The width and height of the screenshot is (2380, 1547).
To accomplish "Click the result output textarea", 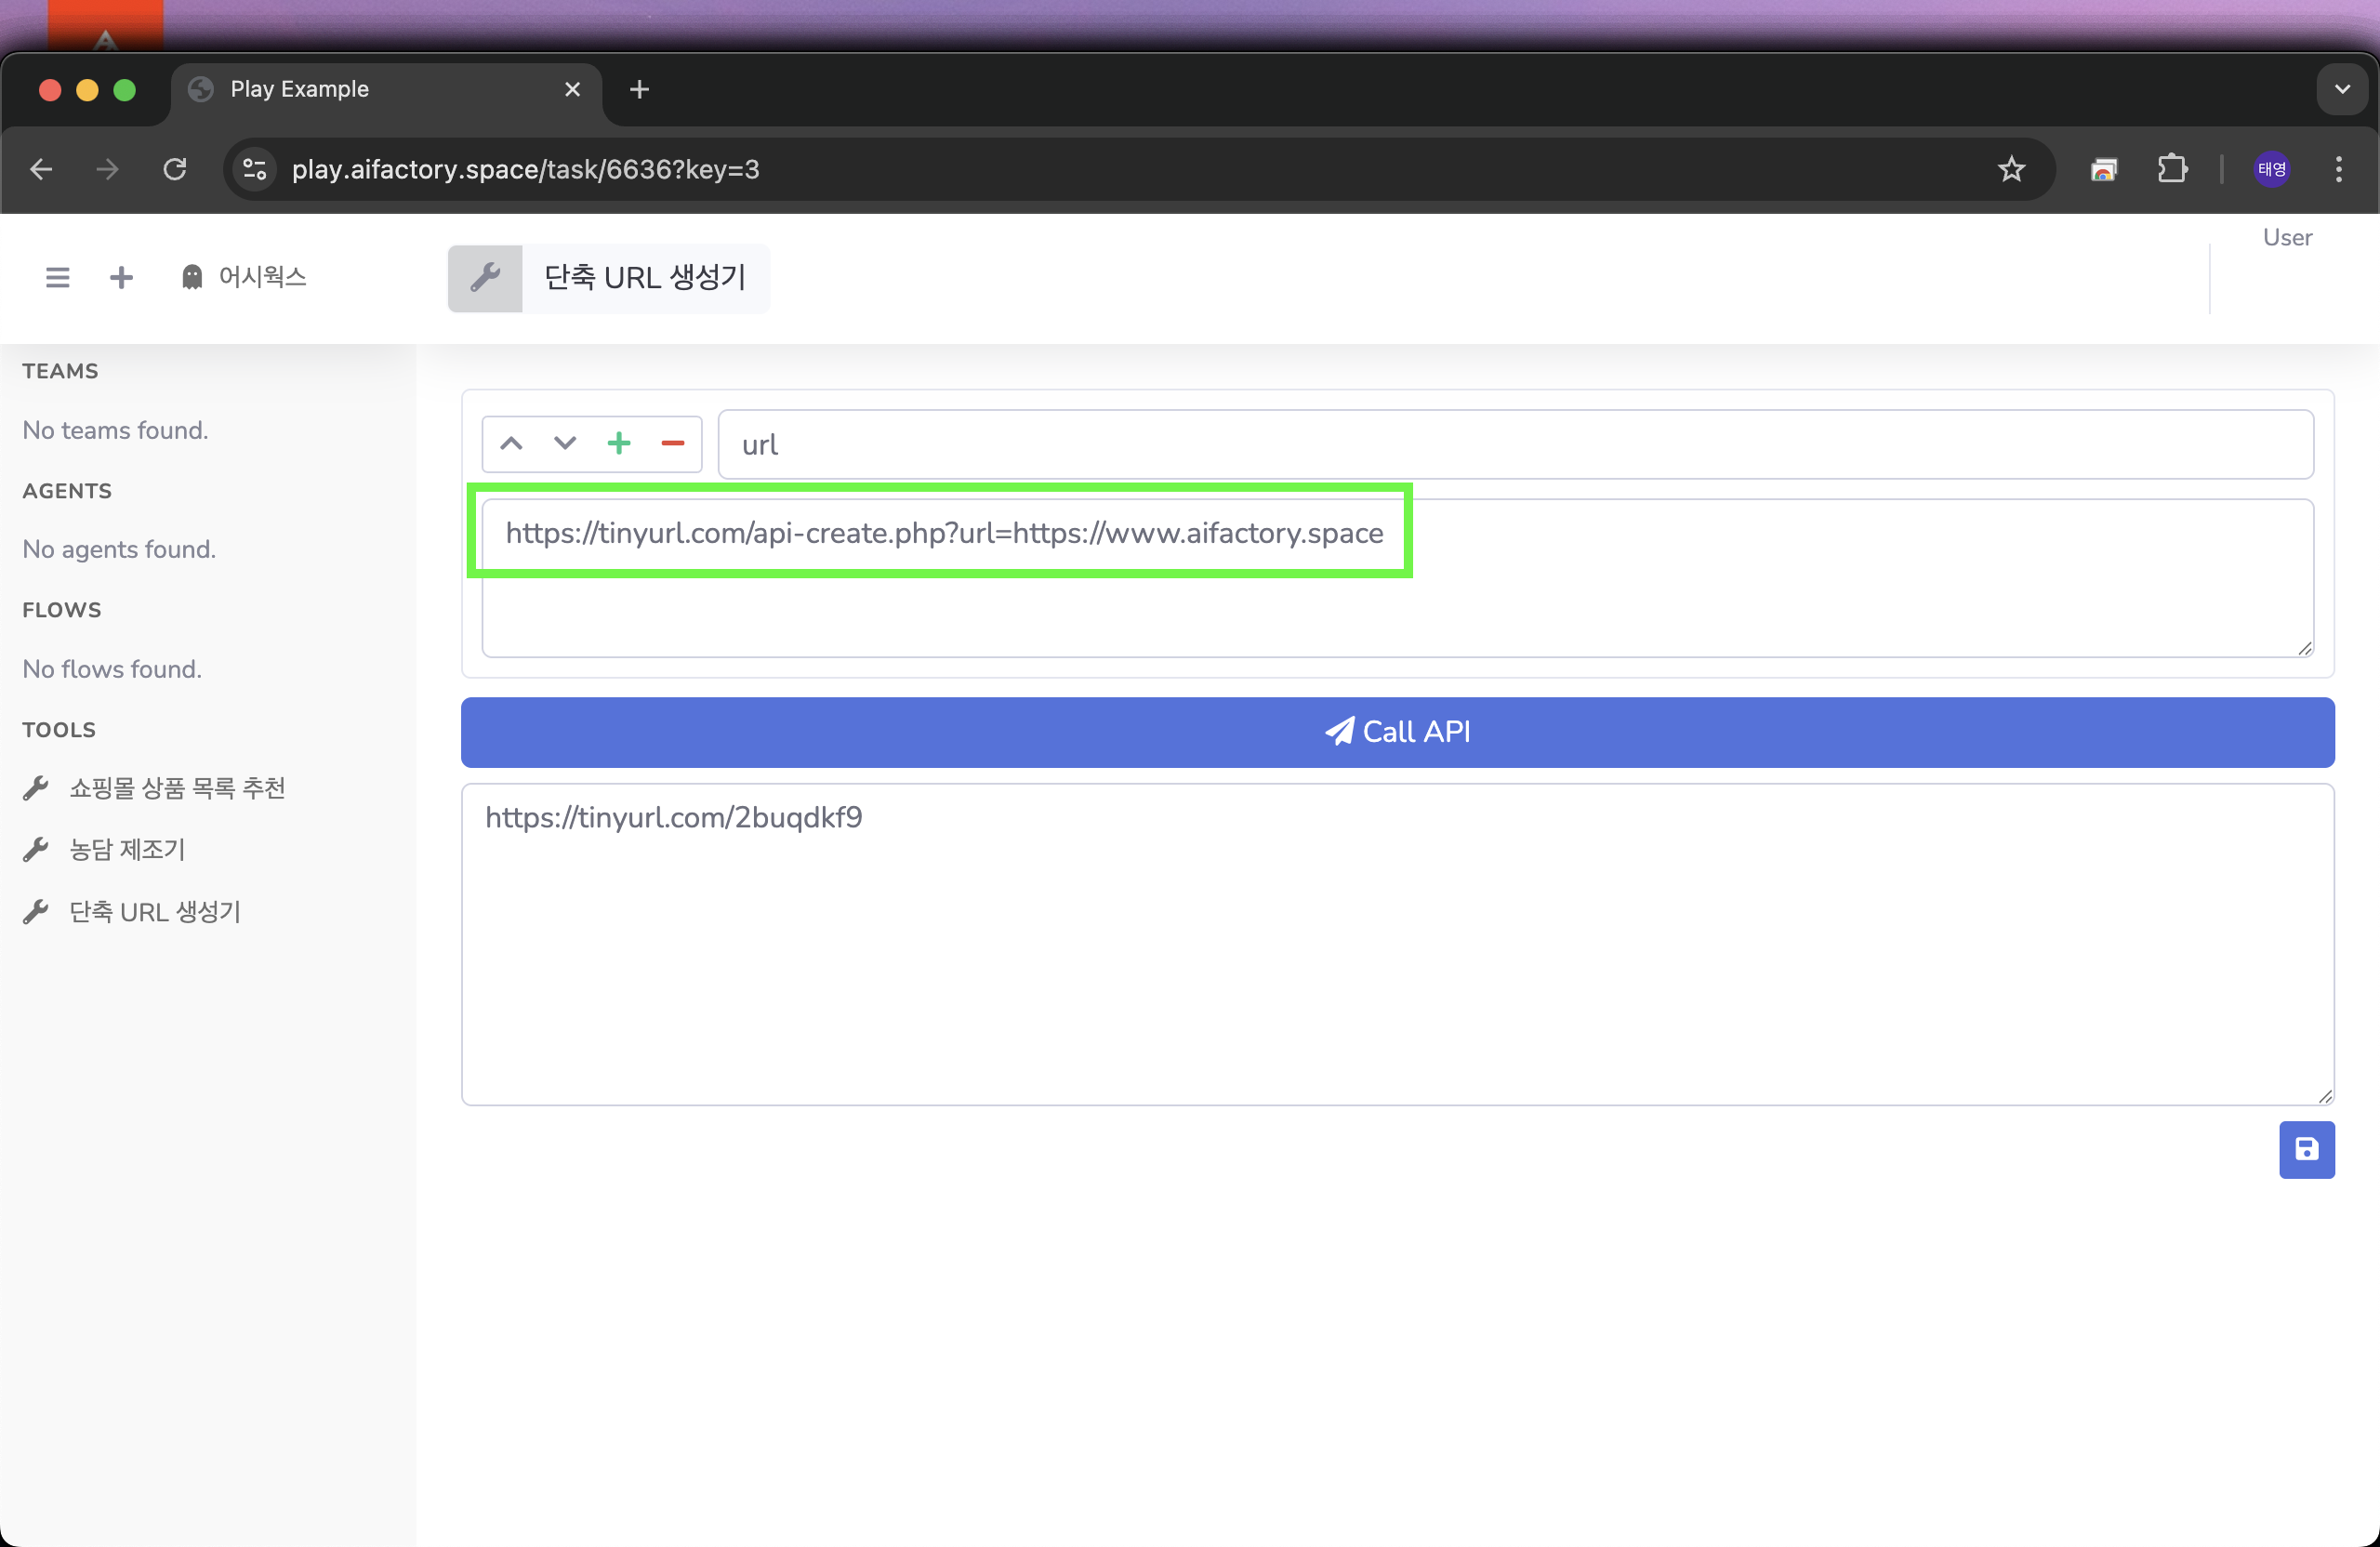I will point(1397,944).
